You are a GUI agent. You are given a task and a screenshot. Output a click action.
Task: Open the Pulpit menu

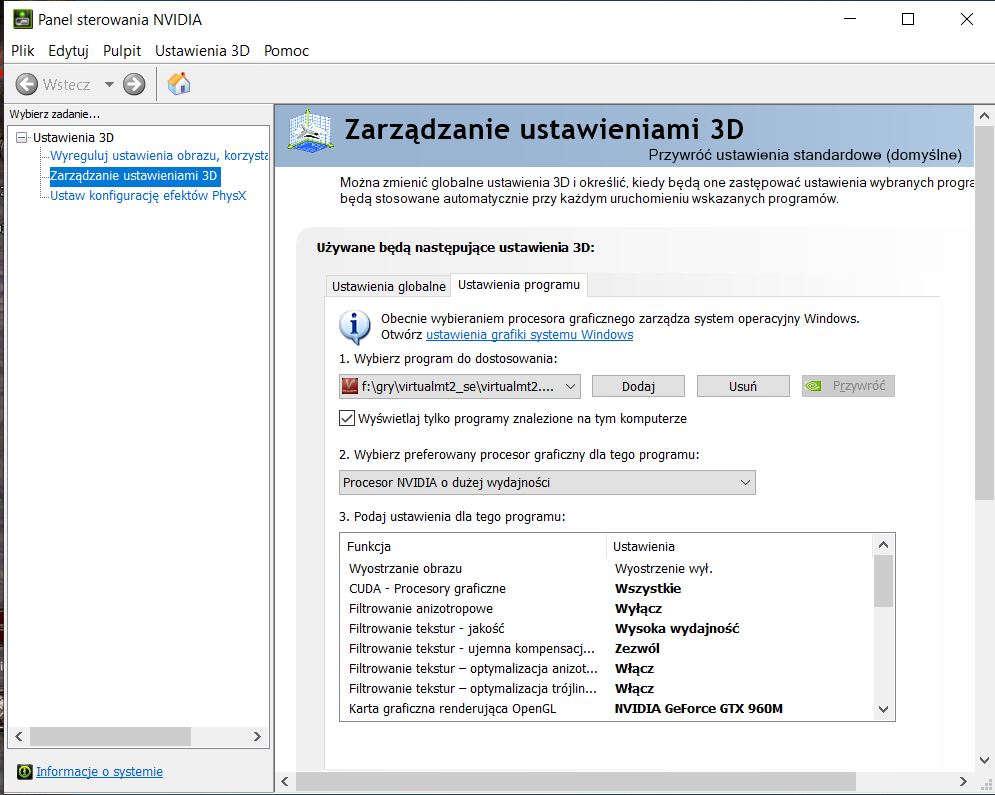click(x=122, y=51)
